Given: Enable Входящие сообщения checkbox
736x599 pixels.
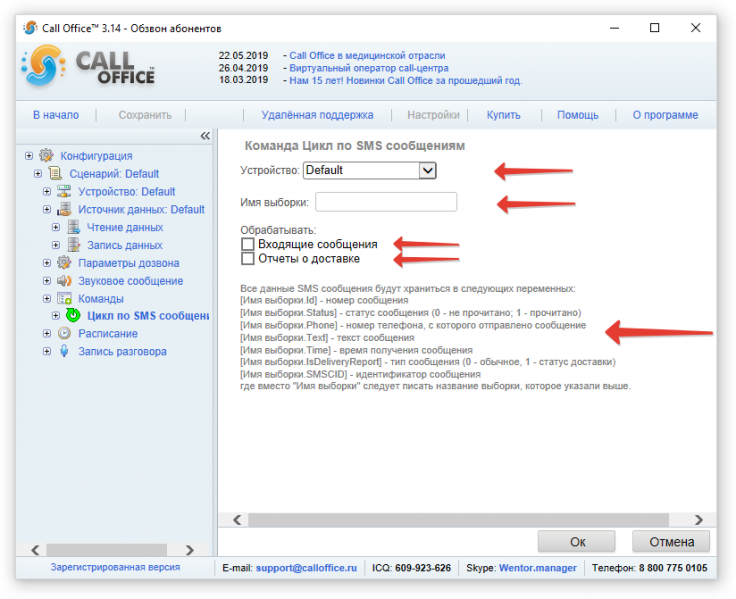Looking at the screenshot, I should [x=247, y=244].
